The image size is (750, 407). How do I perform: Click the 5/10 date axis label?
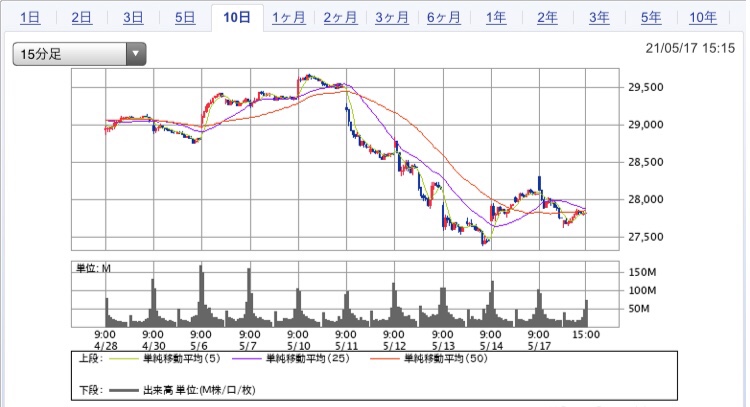coord(298,346)
